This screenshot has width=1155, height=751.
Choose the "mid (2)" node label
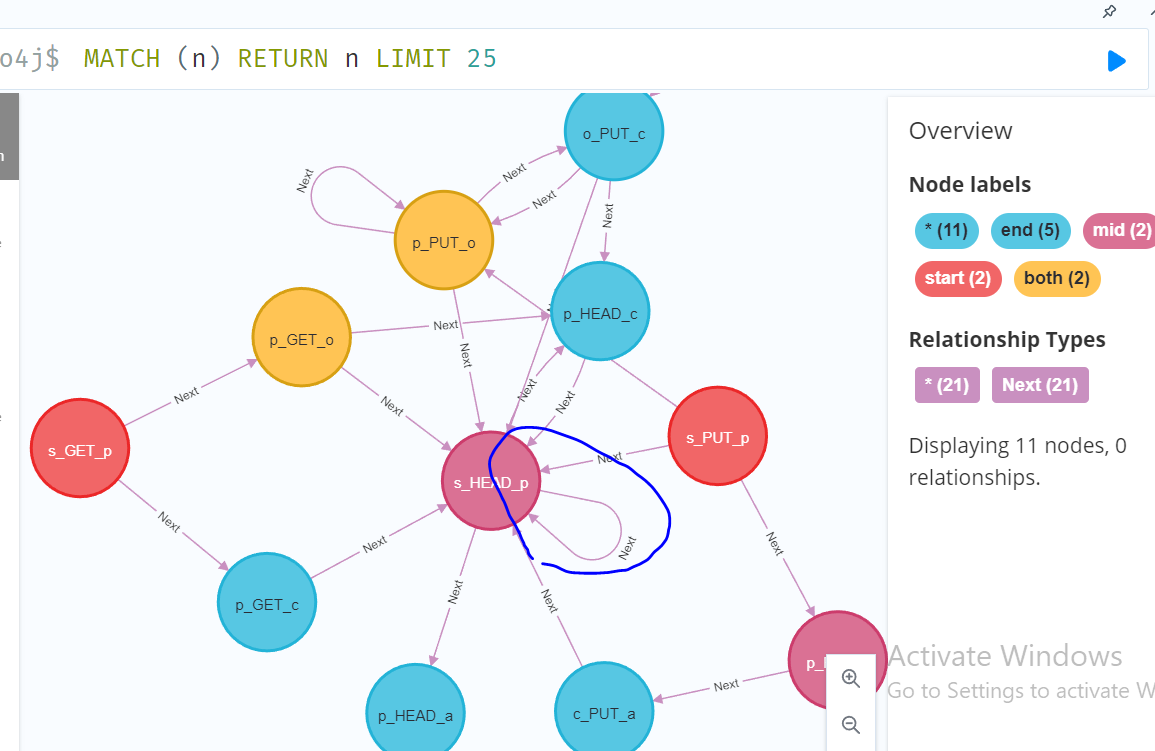click(1121, 231)
